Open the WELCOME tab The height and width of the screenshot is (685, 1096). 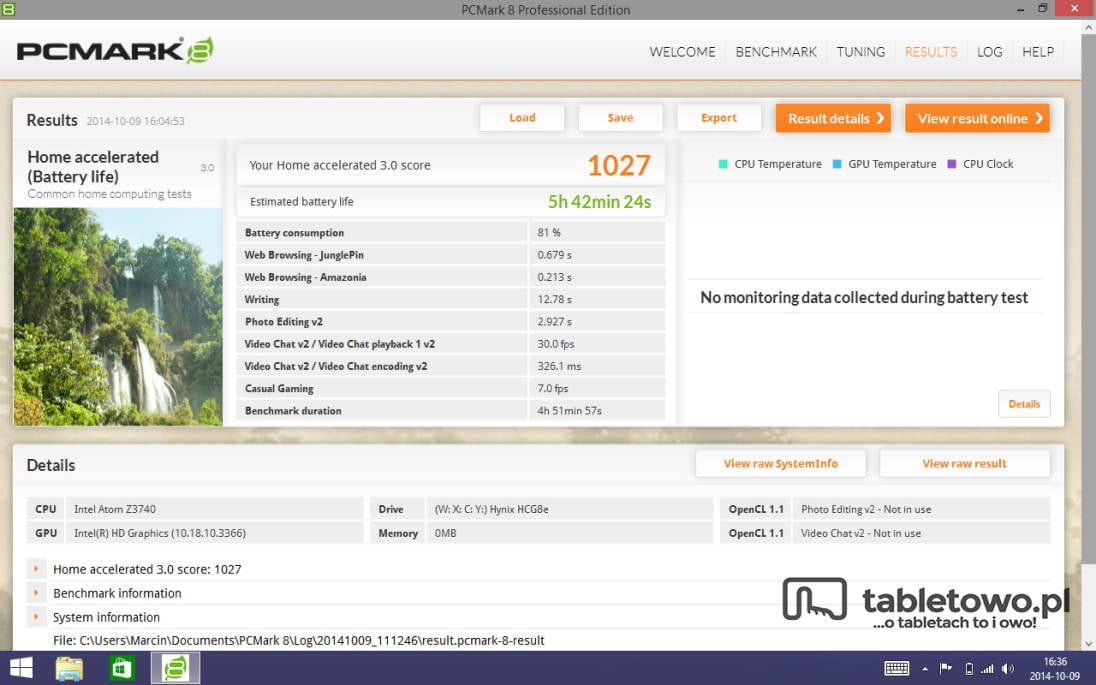click(682, 52)
